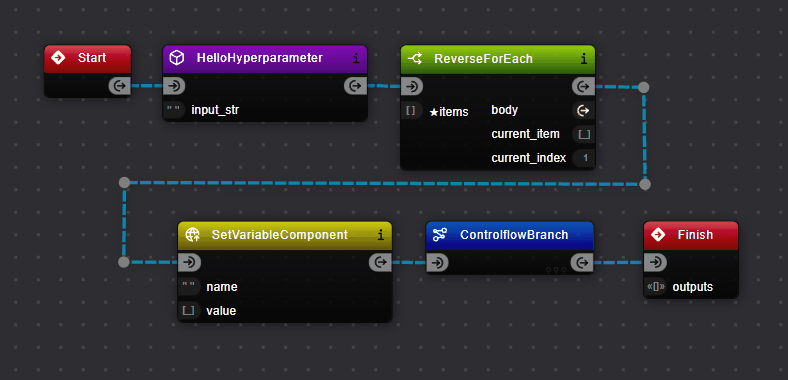The width and height of the screenshot is (788, 380).
Task: Open the SetVariableComponent info icon
Action: click(x=380, y=235)
